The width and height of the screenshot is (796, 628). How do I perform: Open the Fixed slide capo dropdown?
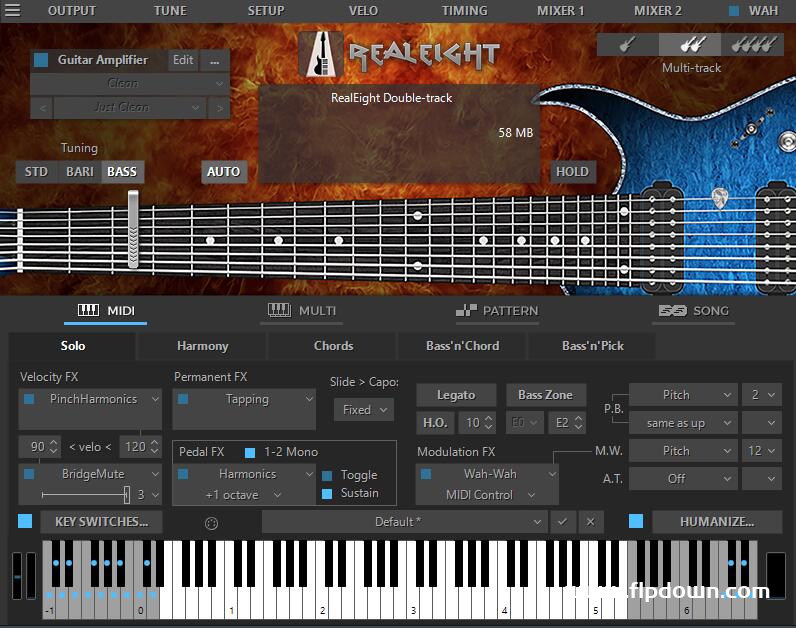pos(363,410)
